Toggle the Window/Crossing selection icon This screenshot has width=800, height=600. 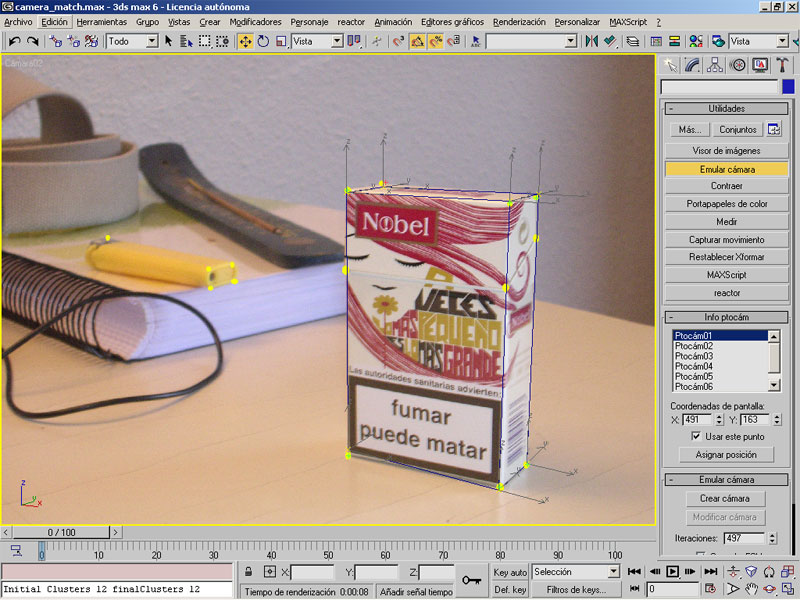click(x=222, y=41)
